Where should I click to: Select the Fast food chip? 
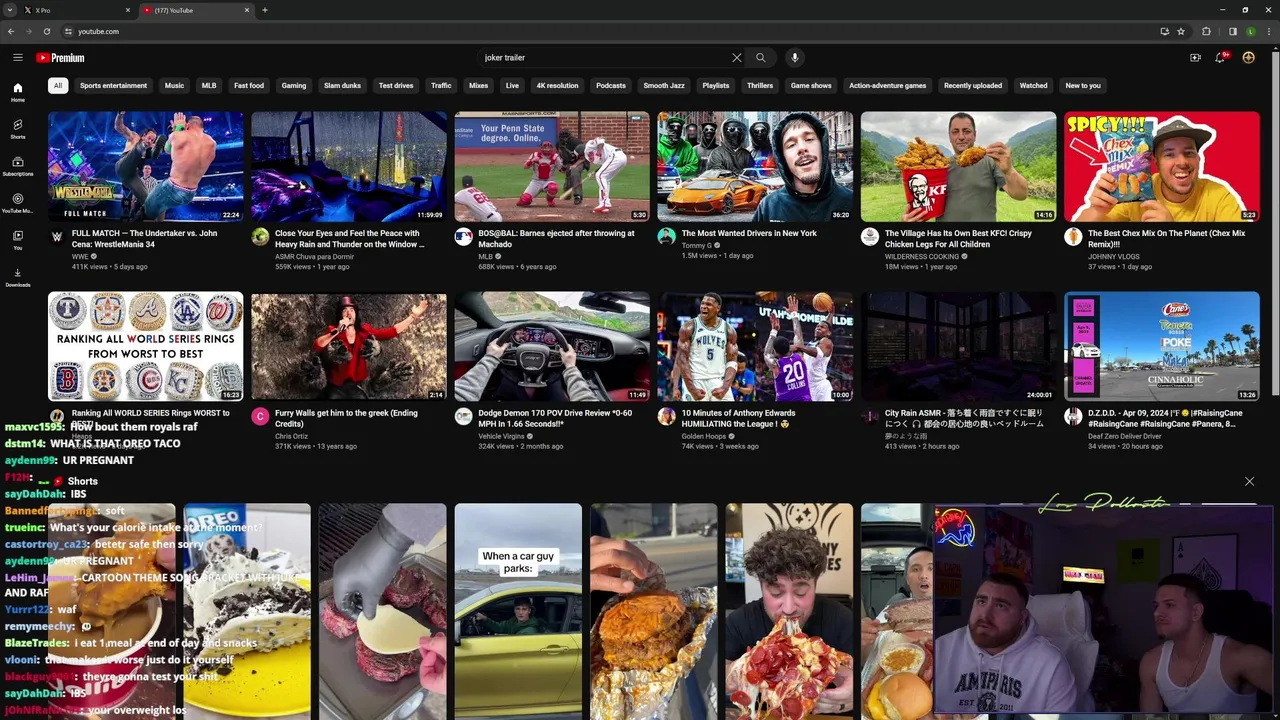[x=249, y=86]
